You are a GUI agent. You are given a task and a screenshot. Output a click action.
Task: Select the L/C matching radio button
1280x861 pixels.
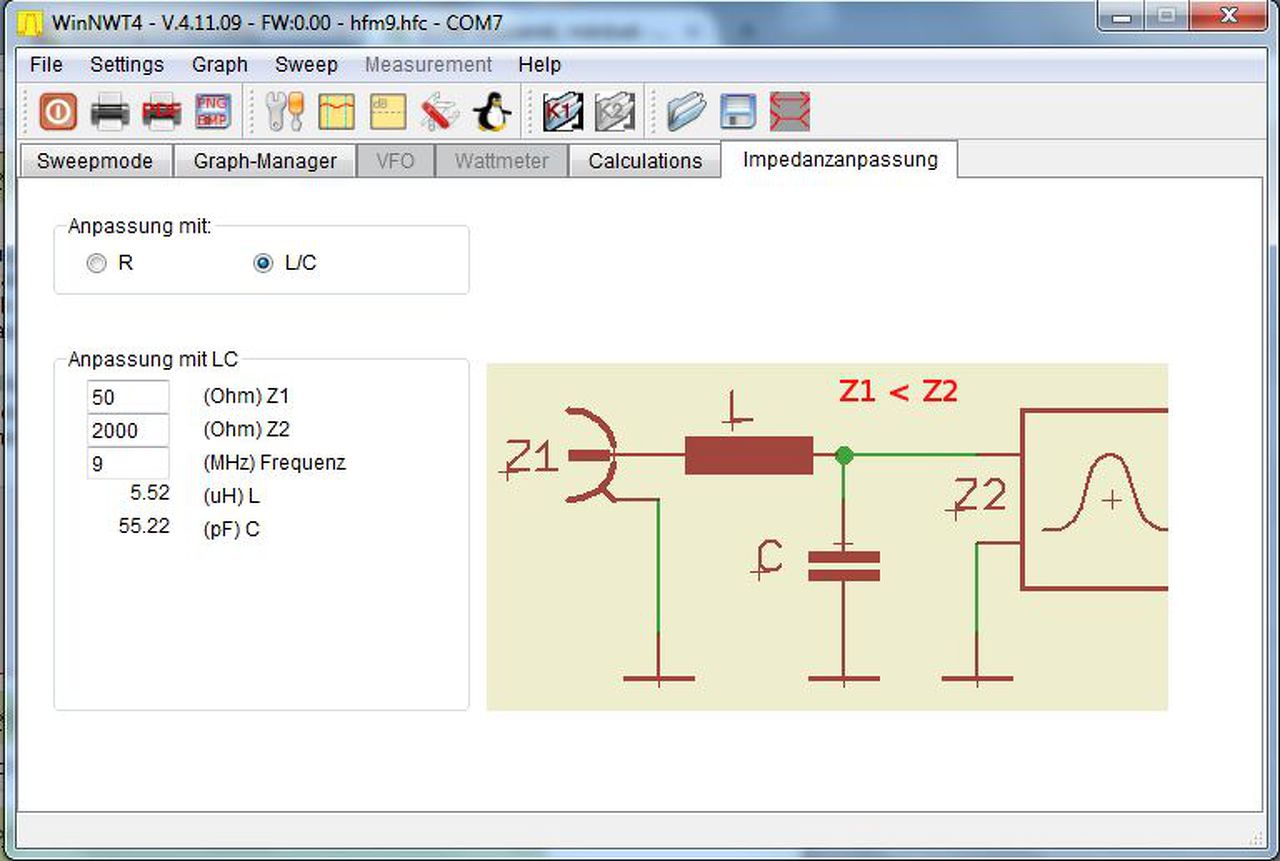click(263, 263)
